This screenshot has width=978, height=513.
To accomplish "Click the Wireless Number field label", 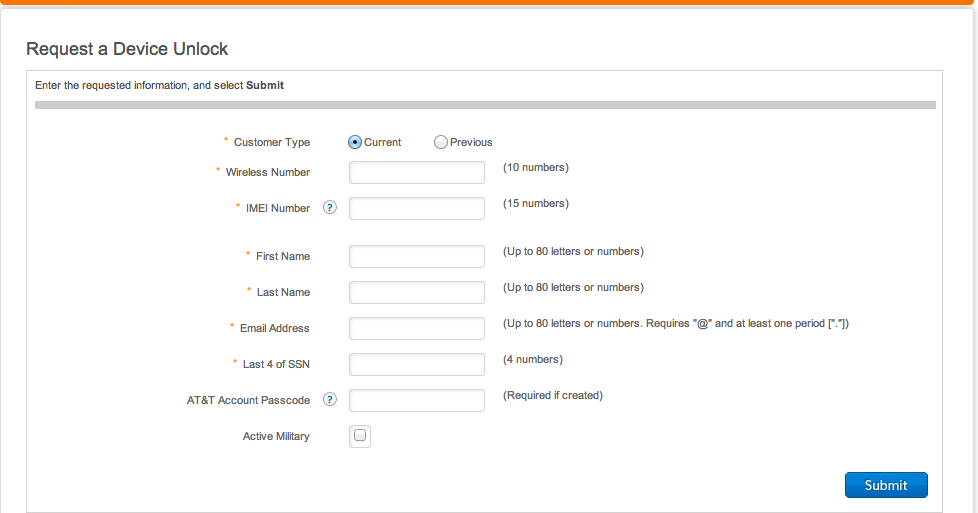I will point(267,172).
